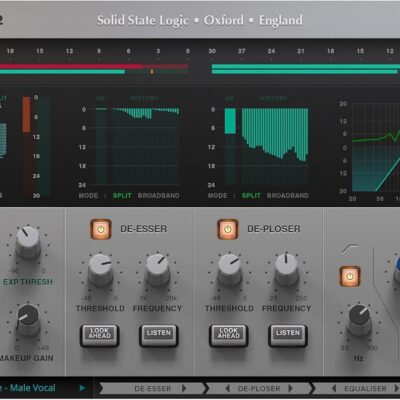Screen dimensions: 400x400
Task: Open the Male Vocal preset arrow
Action: [82, 388]
